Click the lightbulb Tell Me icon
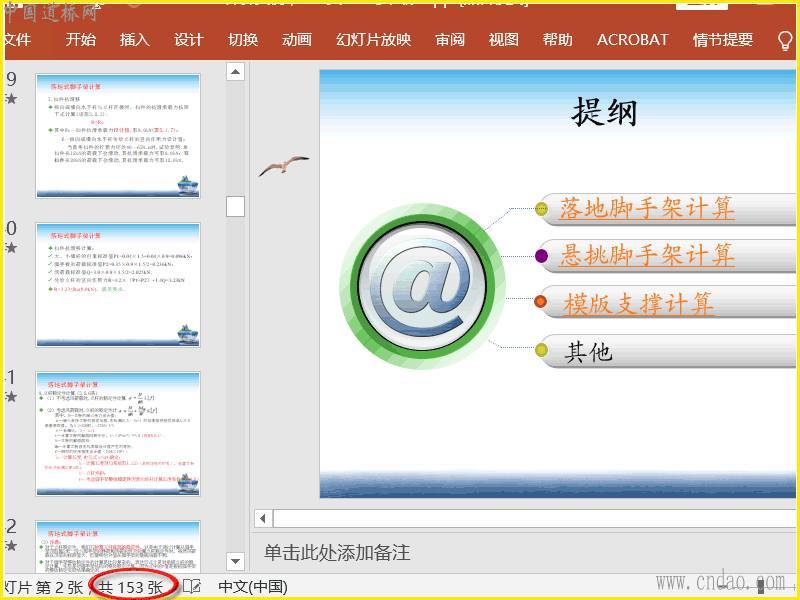This screenshot has width=800, height=600. coord(785,41)
